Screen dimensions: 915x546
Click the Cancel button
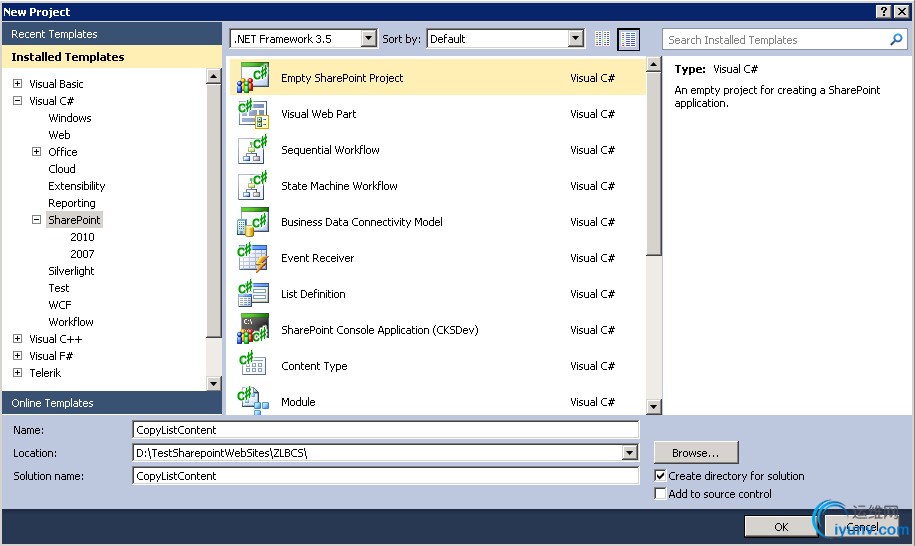pos(862,527)
